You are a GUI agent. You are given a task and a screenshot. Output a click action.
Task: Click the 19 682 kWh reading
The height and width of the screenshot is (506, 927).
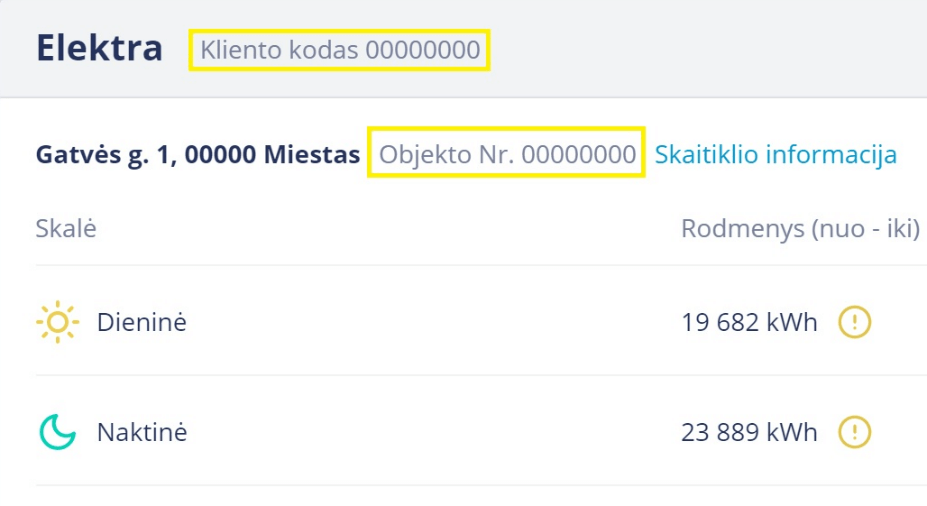tap(749, 322)
